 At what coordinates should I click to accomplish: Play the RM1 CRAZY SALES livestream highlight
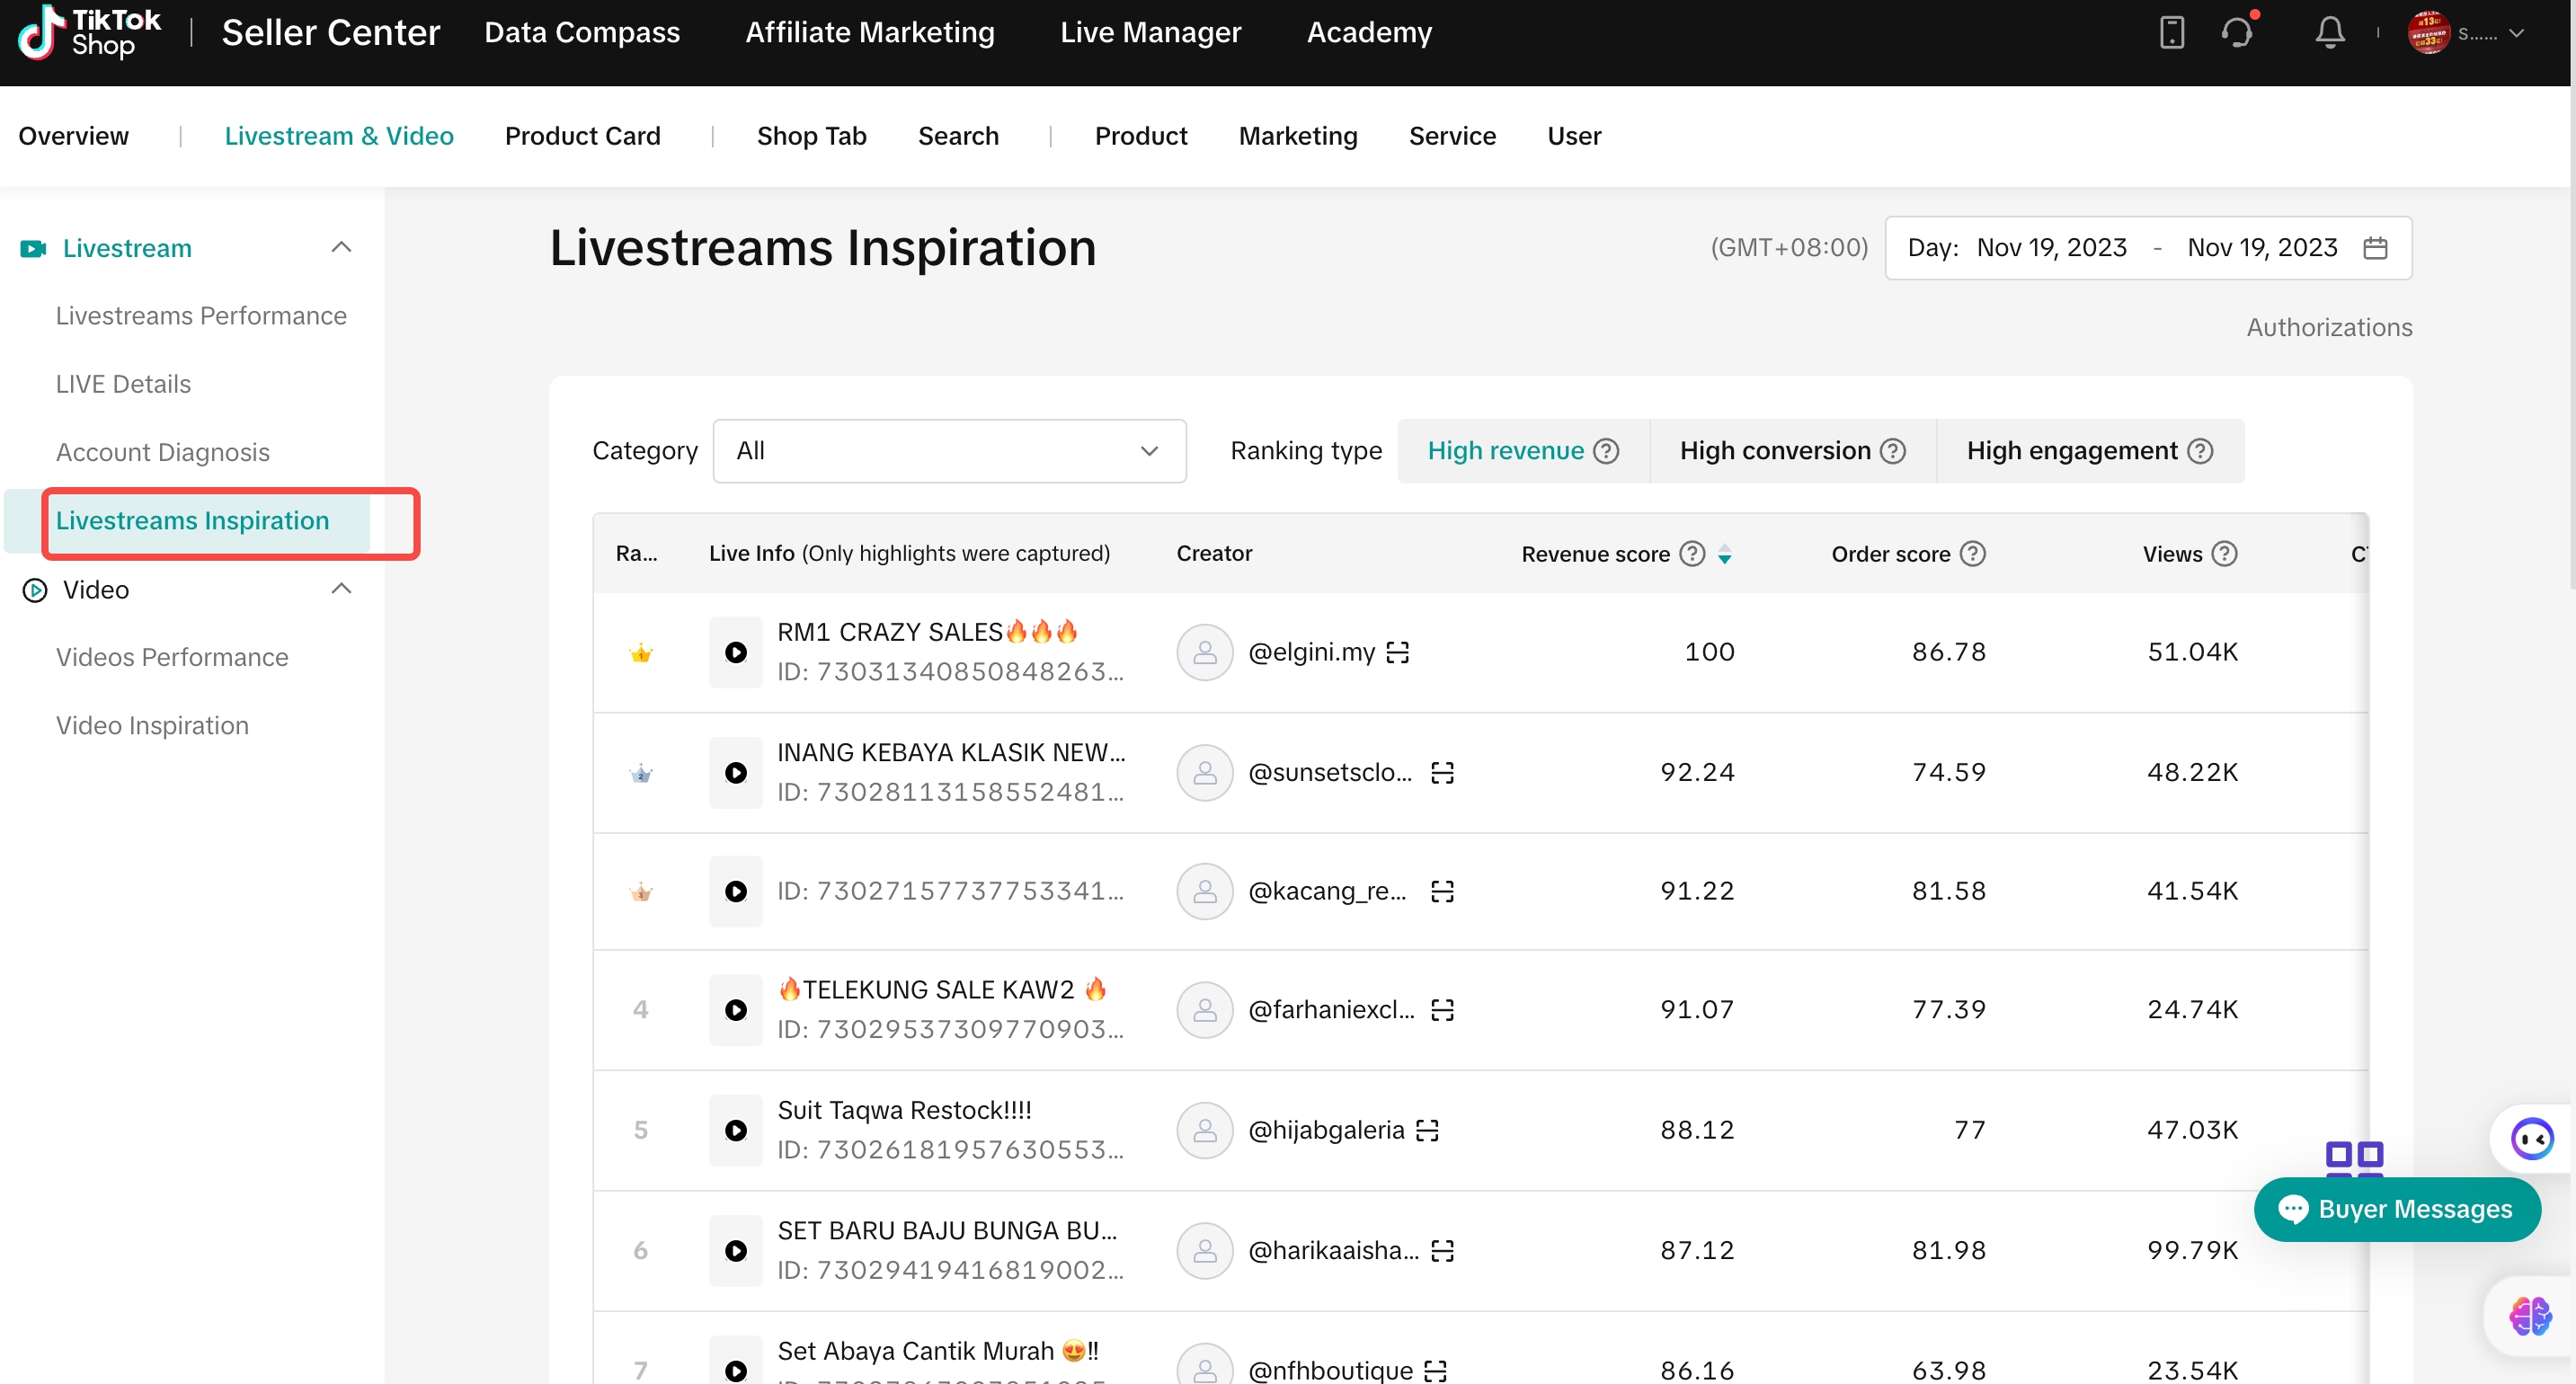[x=735, y=652]
